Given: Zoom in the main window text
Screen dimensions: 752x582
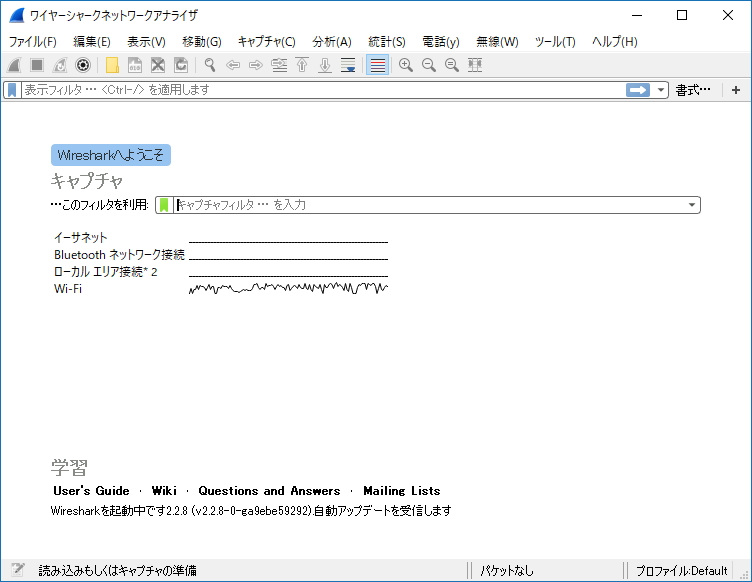Looking at the screenshot, I should pyautogui.click(x=406, y=65).
